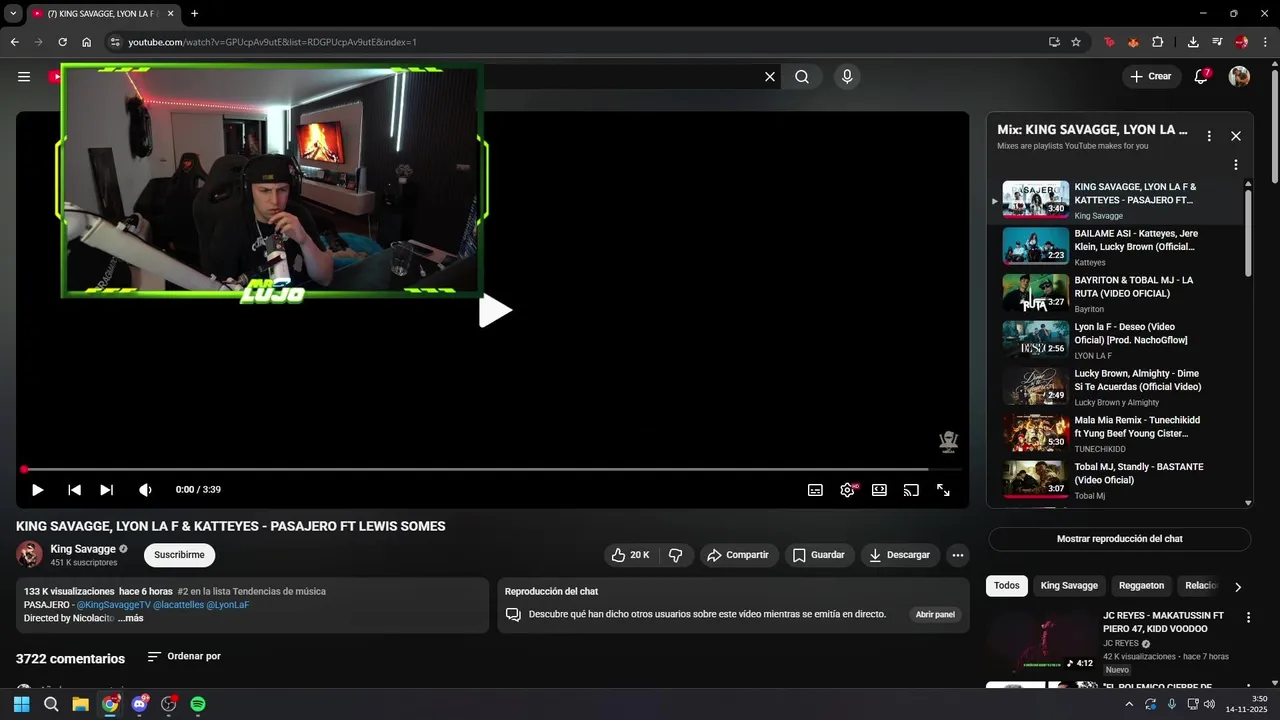Seek on the video progress bar
Image resolution: width=1280 pixels, height=720 pixels.
tap(492, 469)
